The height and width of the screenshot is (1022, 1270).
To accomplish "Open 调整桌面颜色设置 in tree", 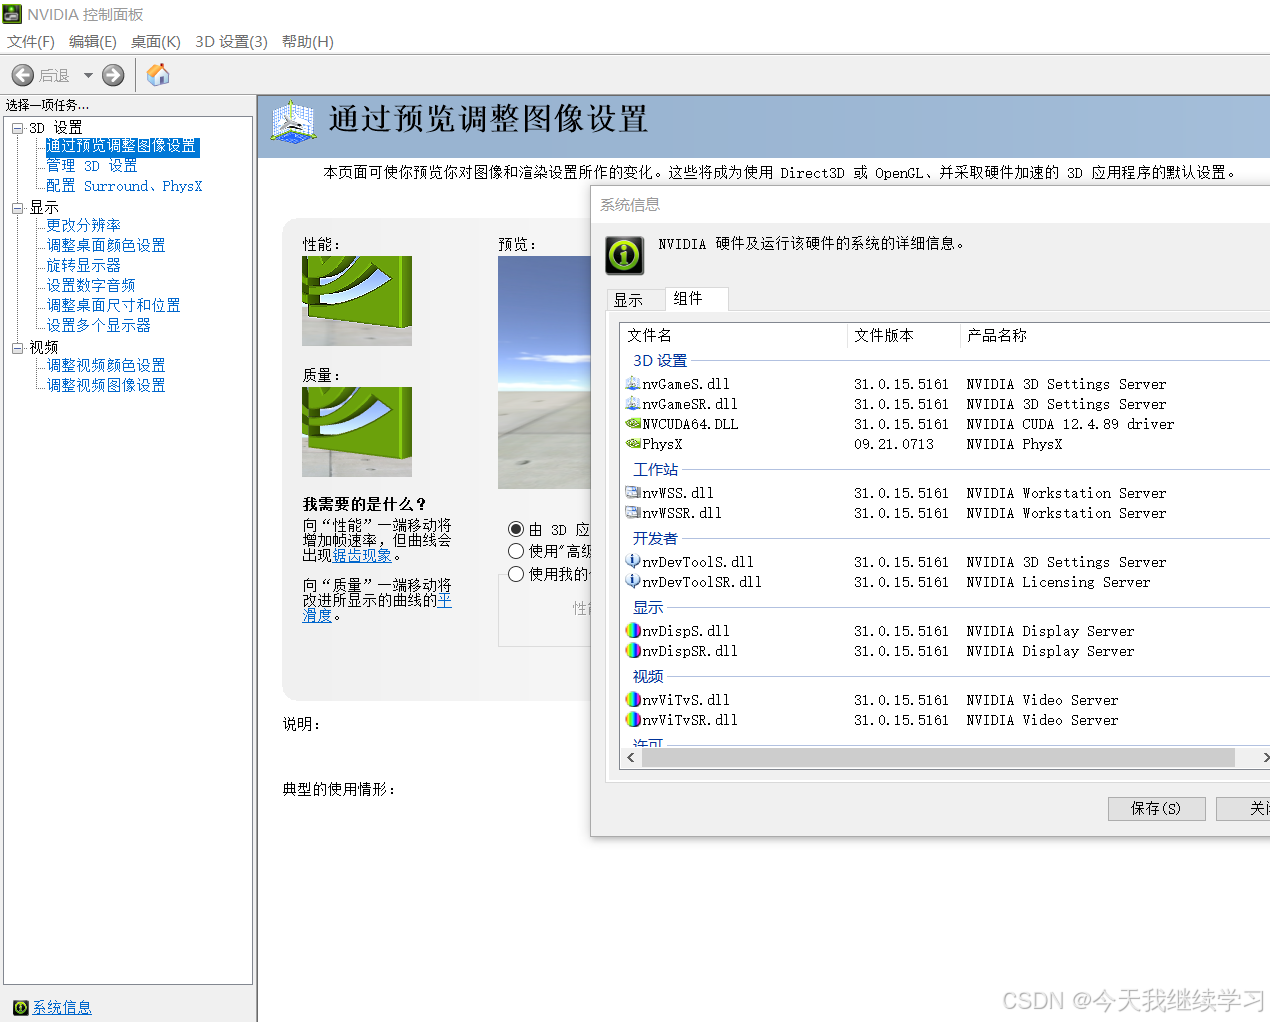I will [106, 246].
